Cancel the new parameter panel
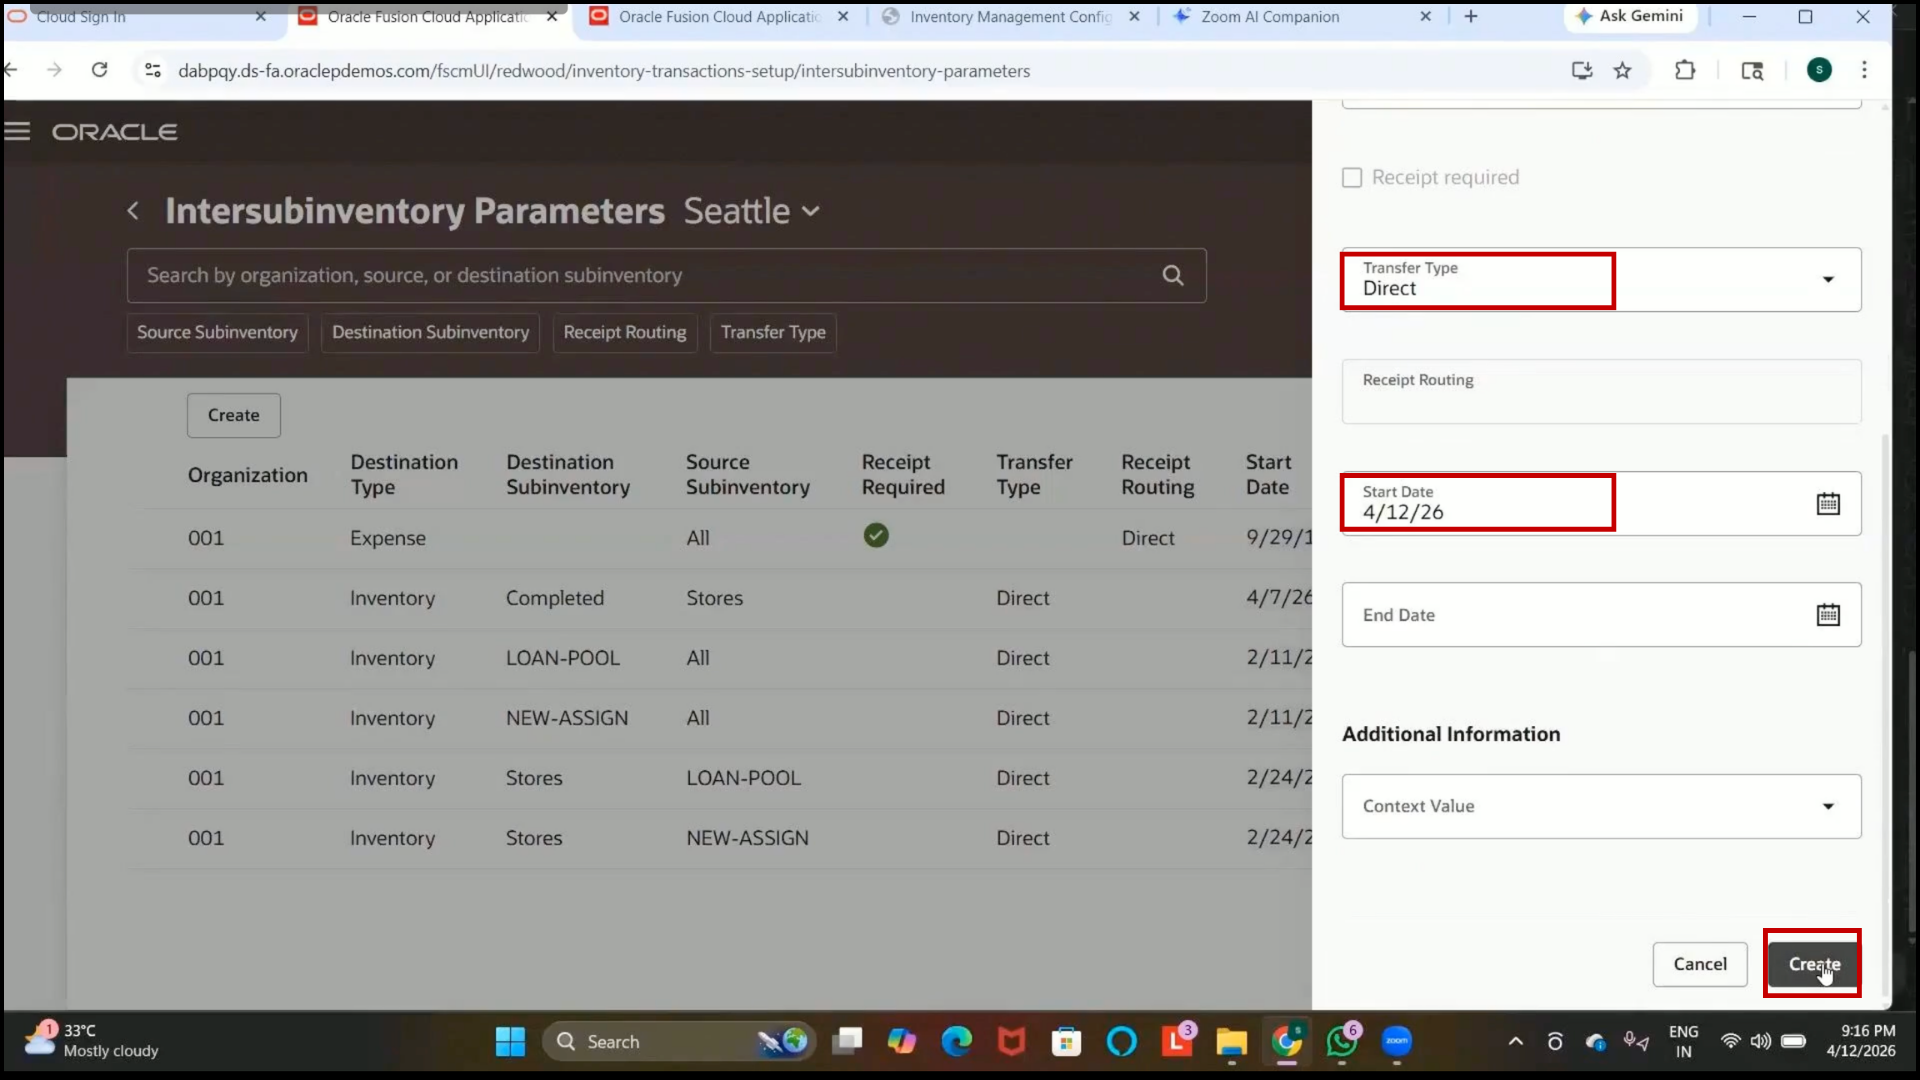The image size is (1920, 1080). click(x=1700, y=964)
